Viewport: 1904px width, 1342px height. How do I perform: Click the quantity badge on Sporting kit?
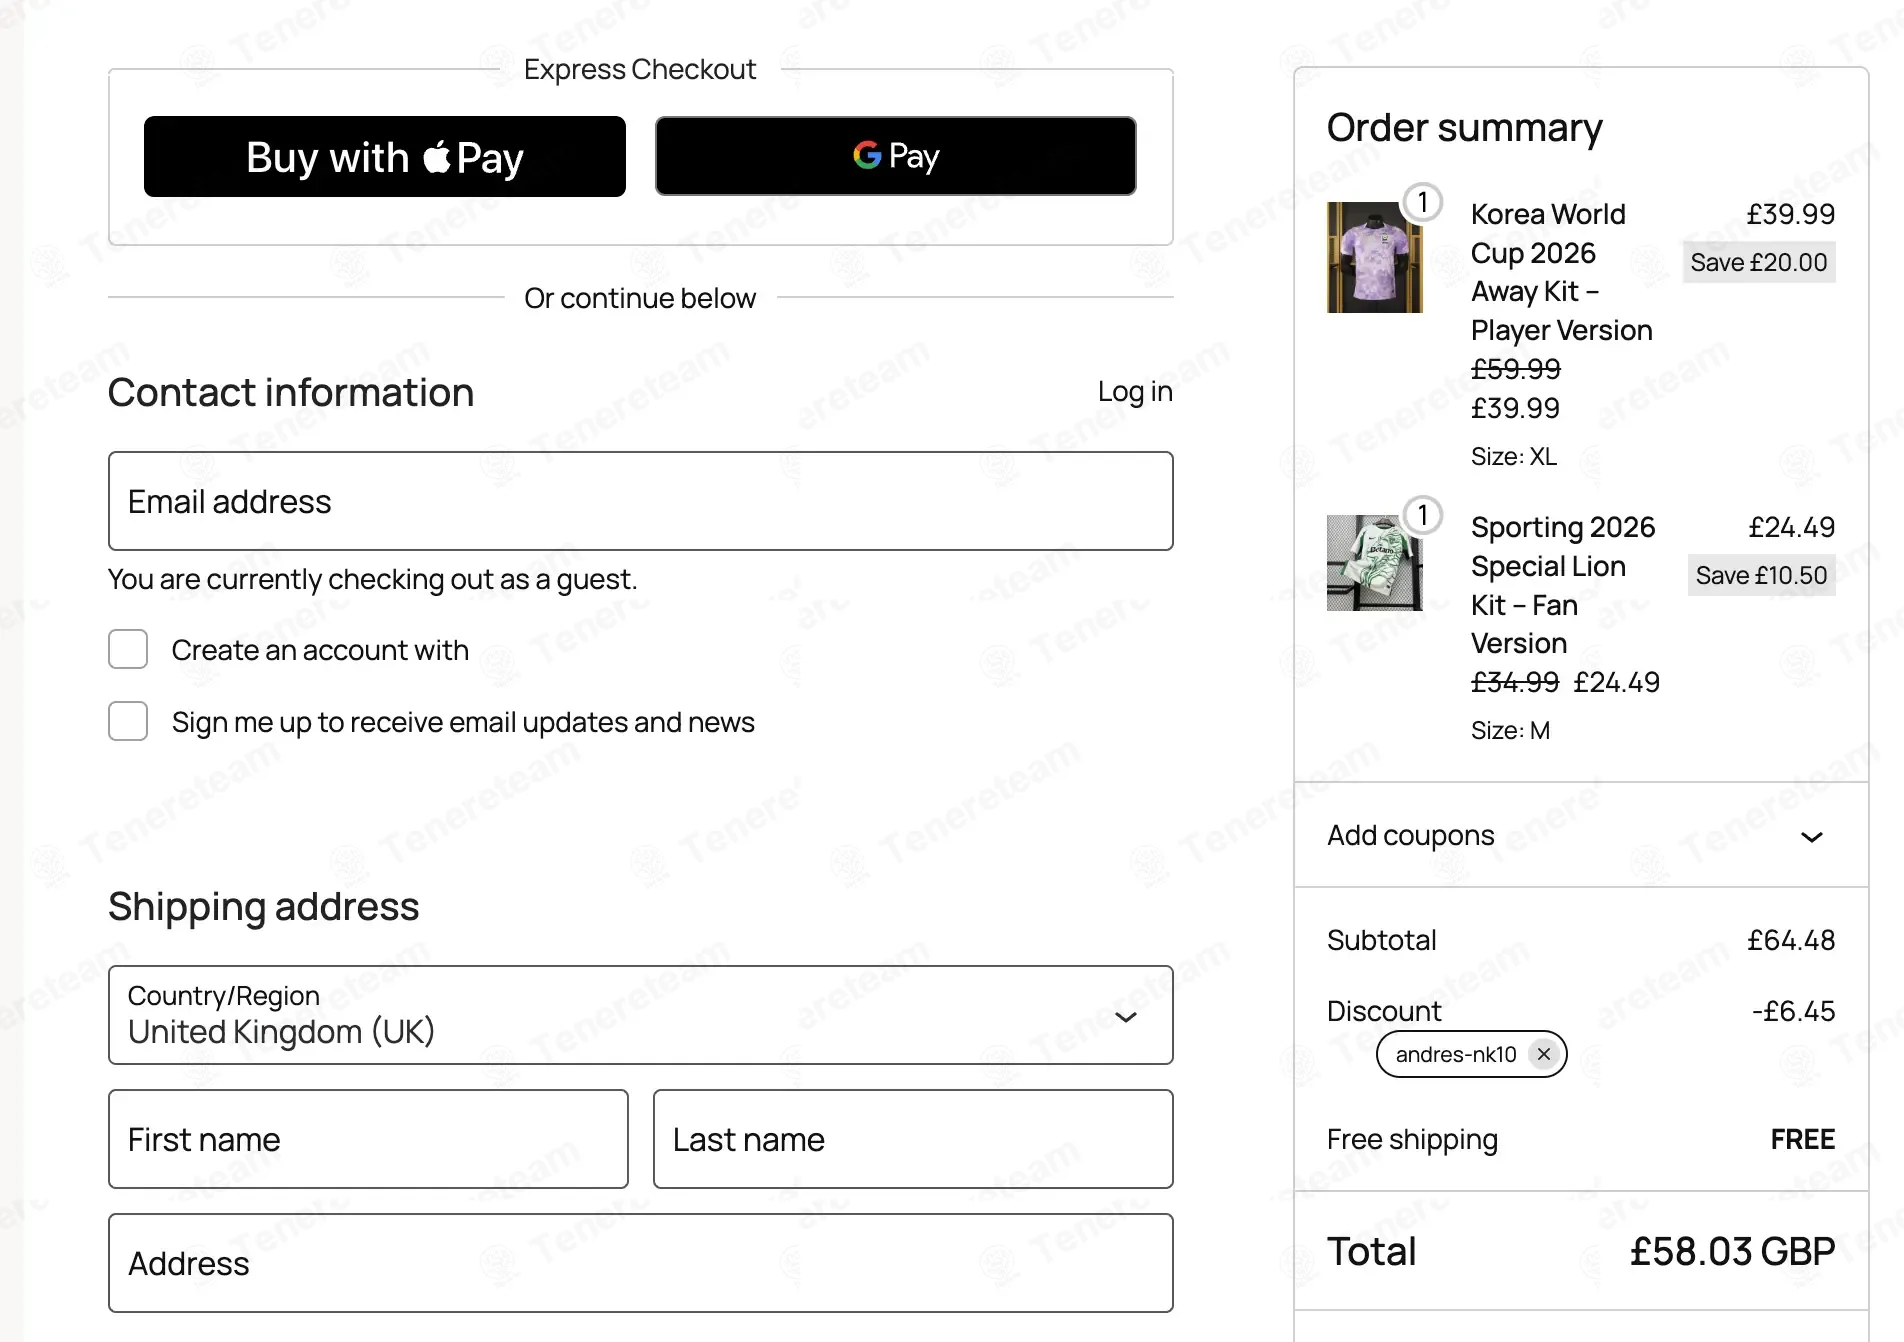pos(1422,515)
